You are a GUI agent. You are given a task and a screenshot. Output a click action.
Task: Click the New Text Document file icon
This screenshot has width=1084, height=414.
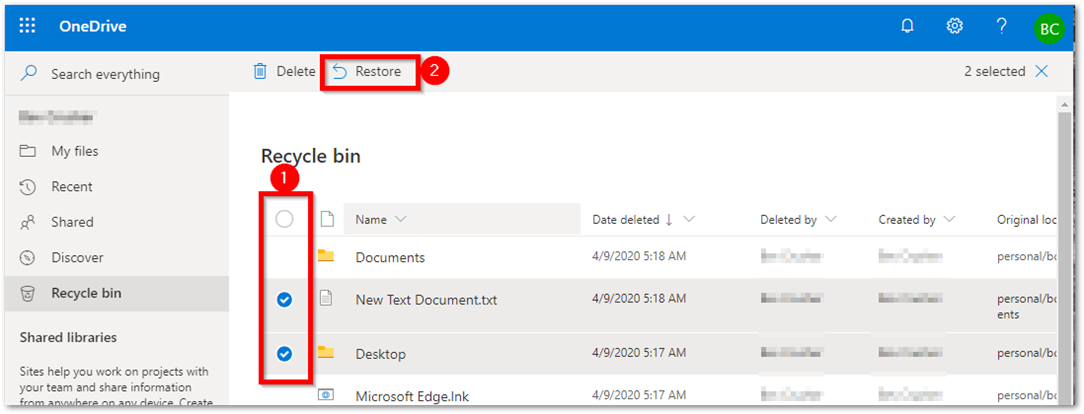(325, 298)
